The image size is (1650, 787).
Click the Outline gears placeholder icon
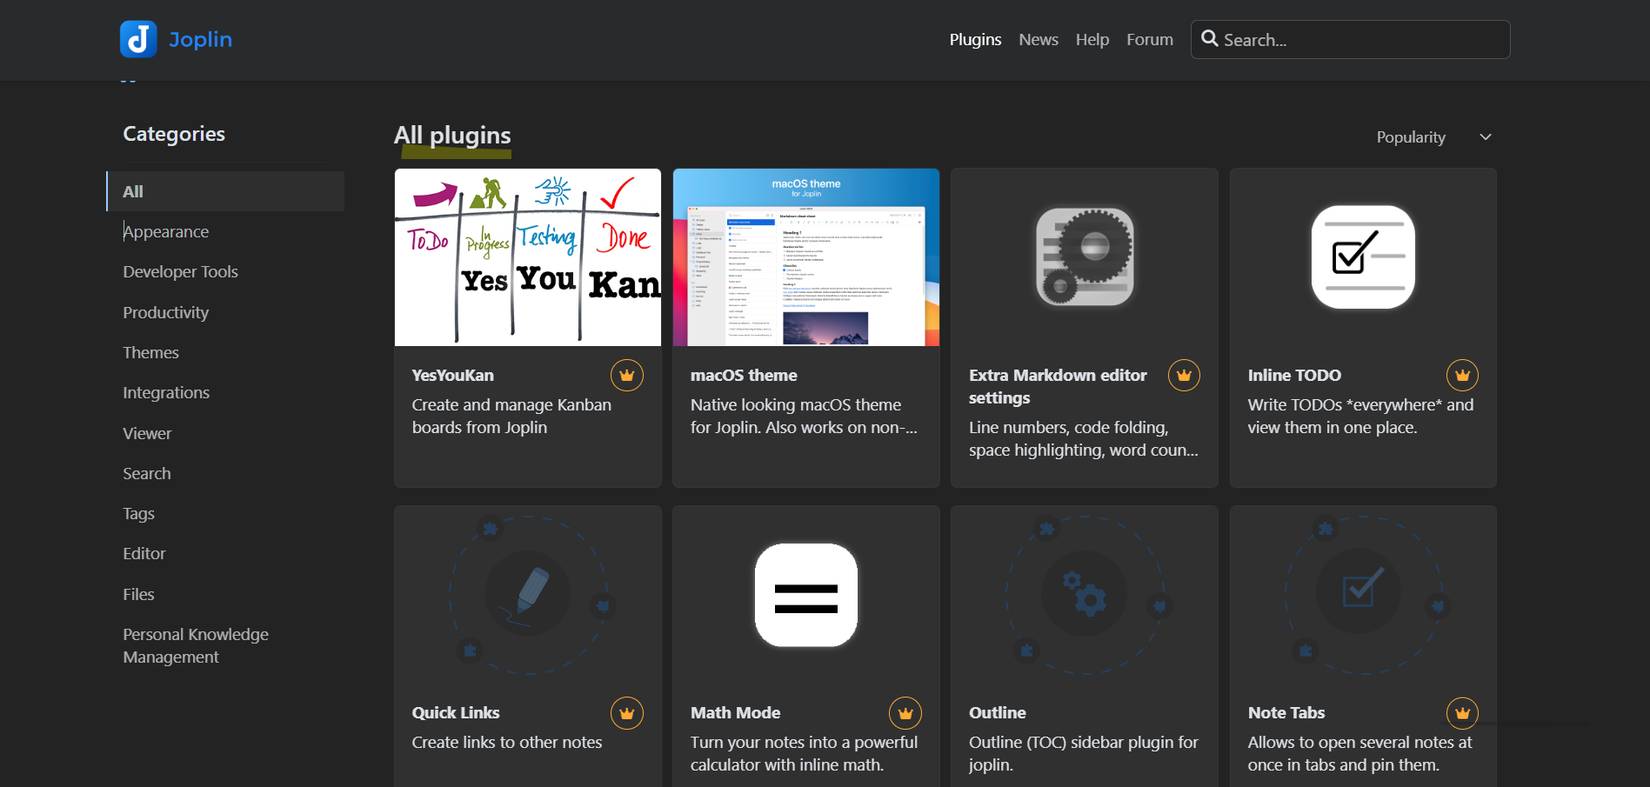click(1085, 595)
